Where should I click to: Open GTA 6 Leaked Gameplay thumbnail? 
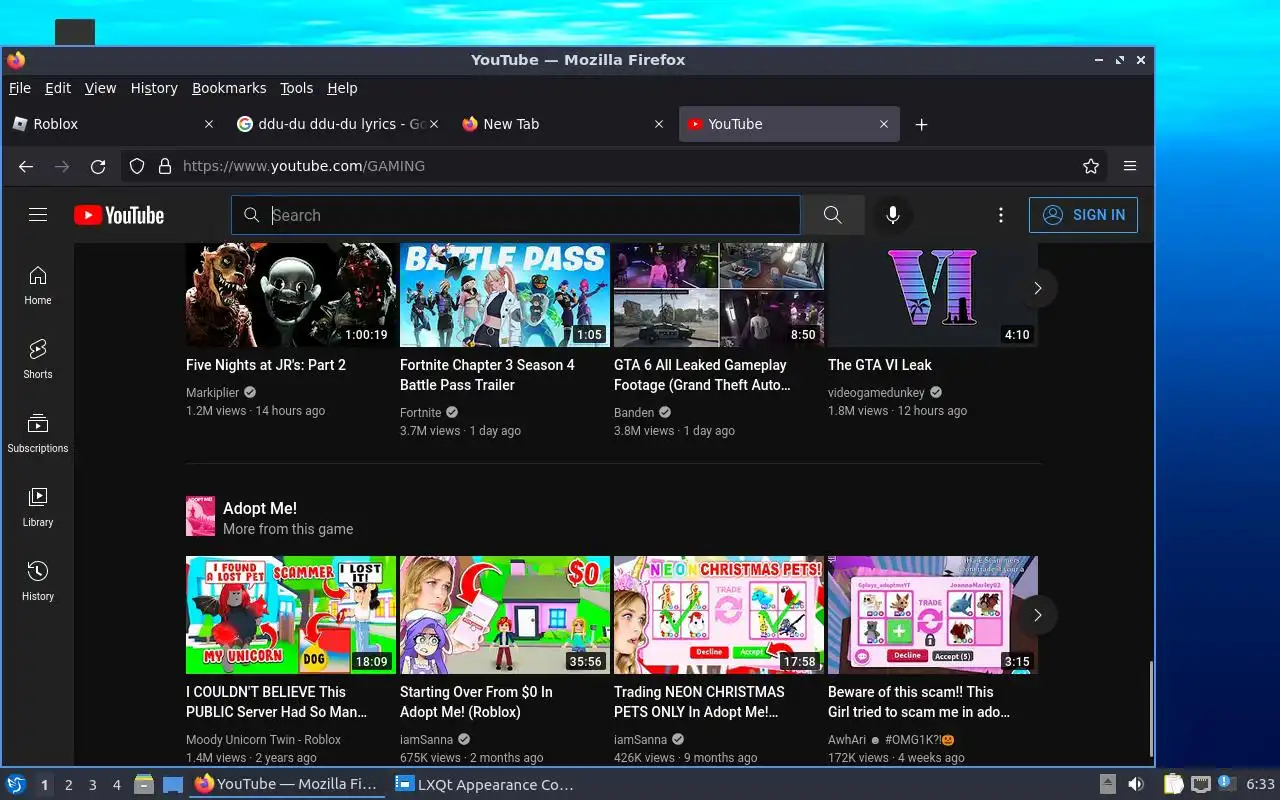tap(719, 295)
